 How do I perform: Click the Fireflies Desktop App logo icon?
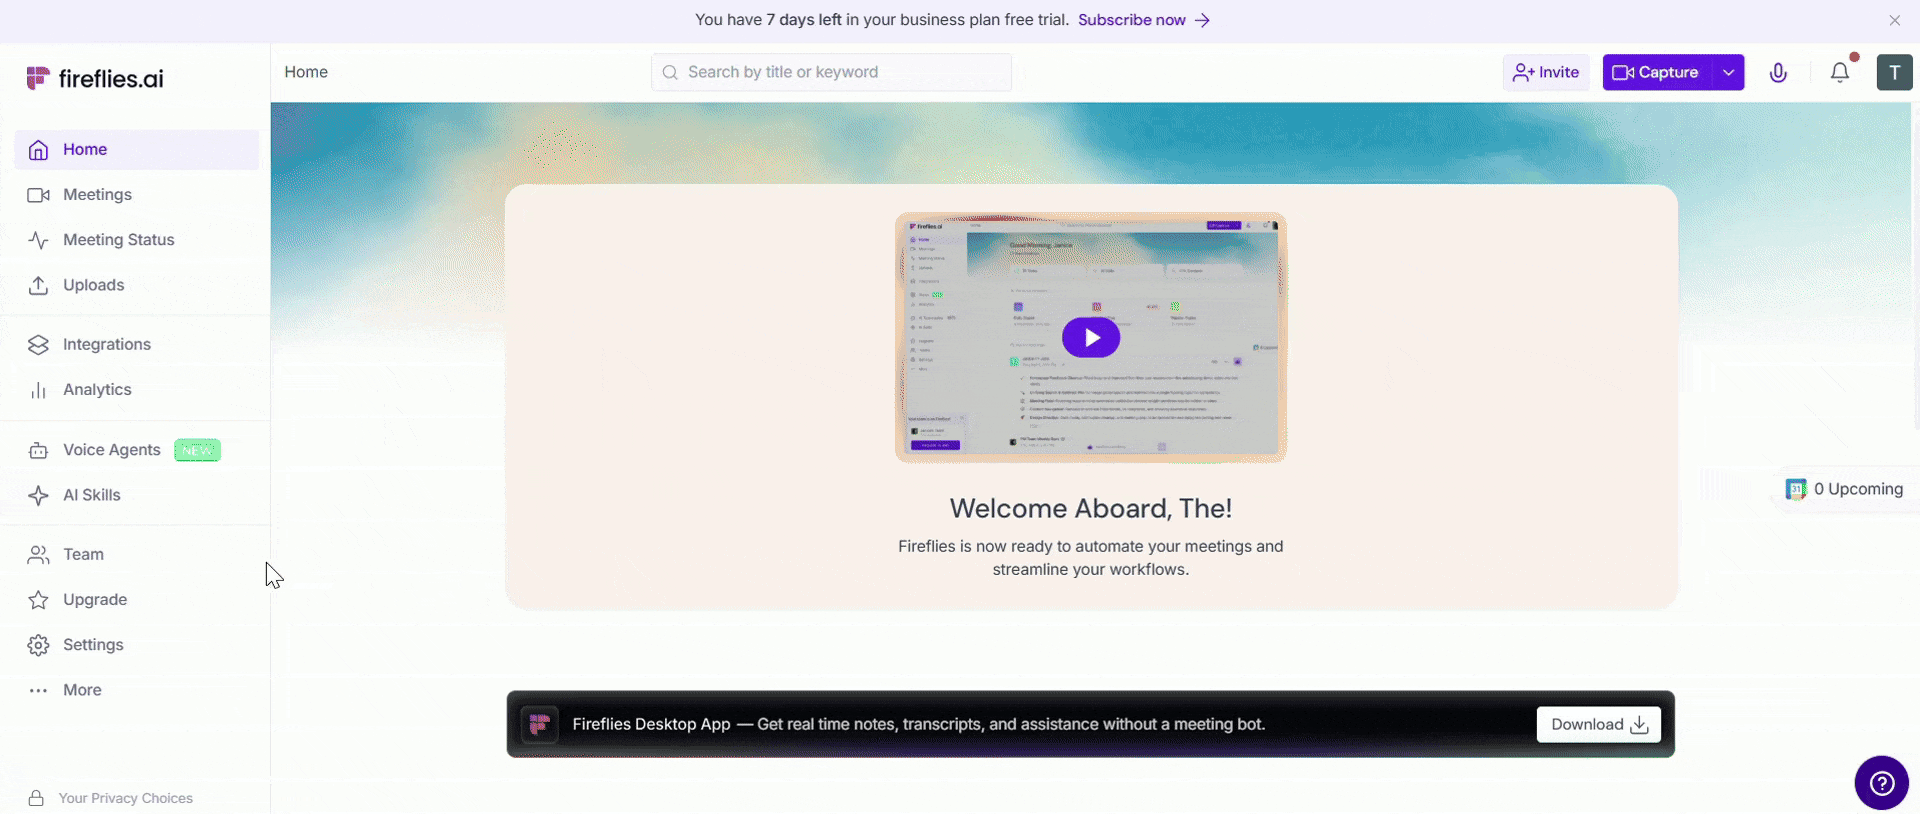pyautogui.click(x=540, y=724)
